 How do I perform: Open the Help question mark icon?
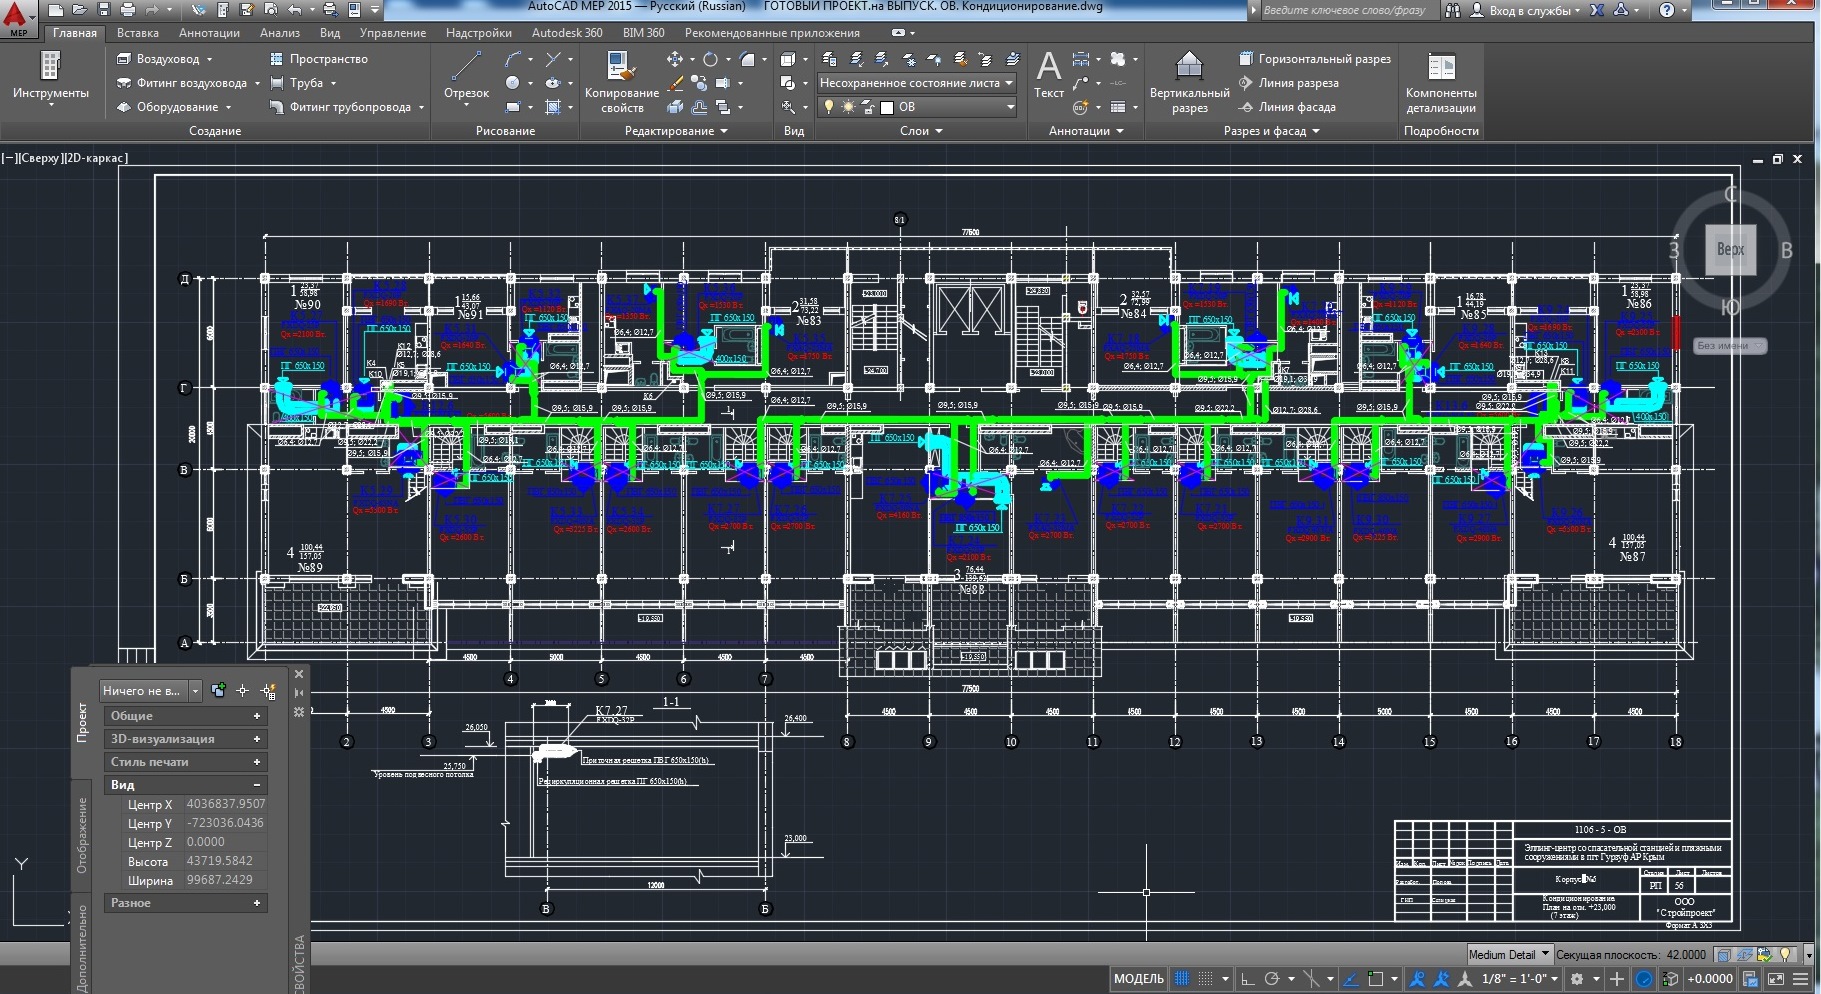(1666, 10)
